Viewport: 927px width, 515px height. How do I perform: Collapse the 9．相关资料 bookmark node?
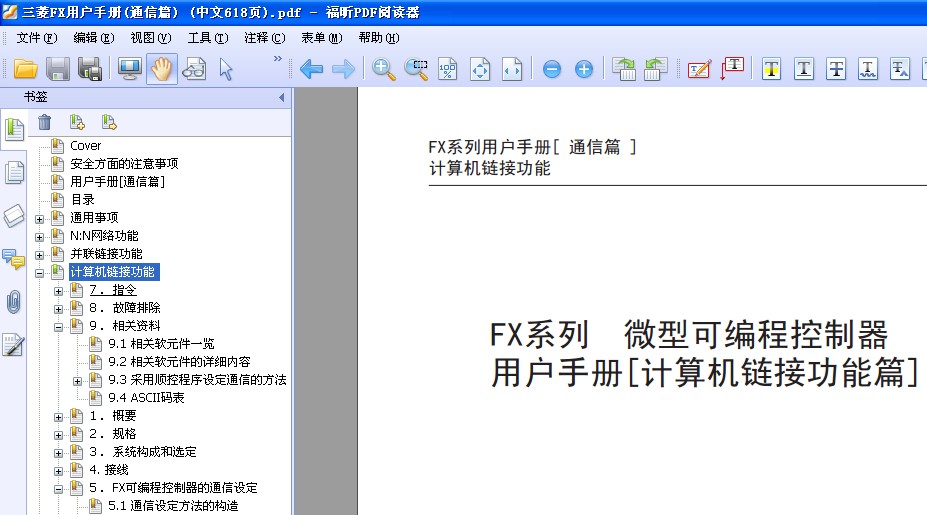tap(59, 326)
